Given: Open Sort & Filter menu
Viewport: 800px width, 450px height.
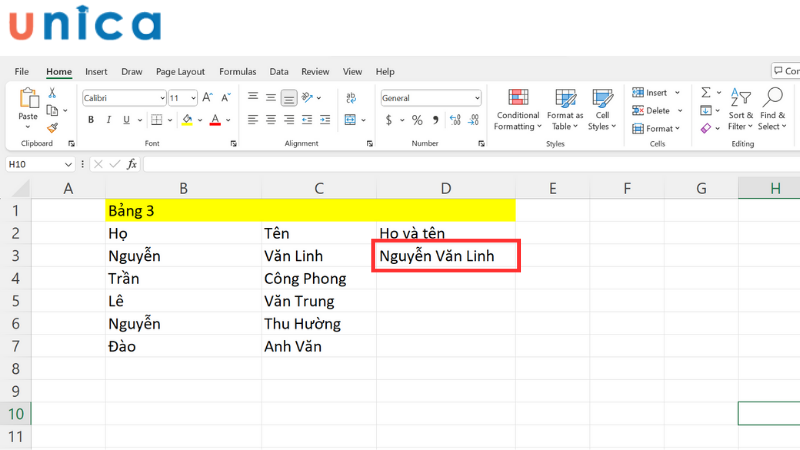Looking at the screenshot, I should click(740, 109).
